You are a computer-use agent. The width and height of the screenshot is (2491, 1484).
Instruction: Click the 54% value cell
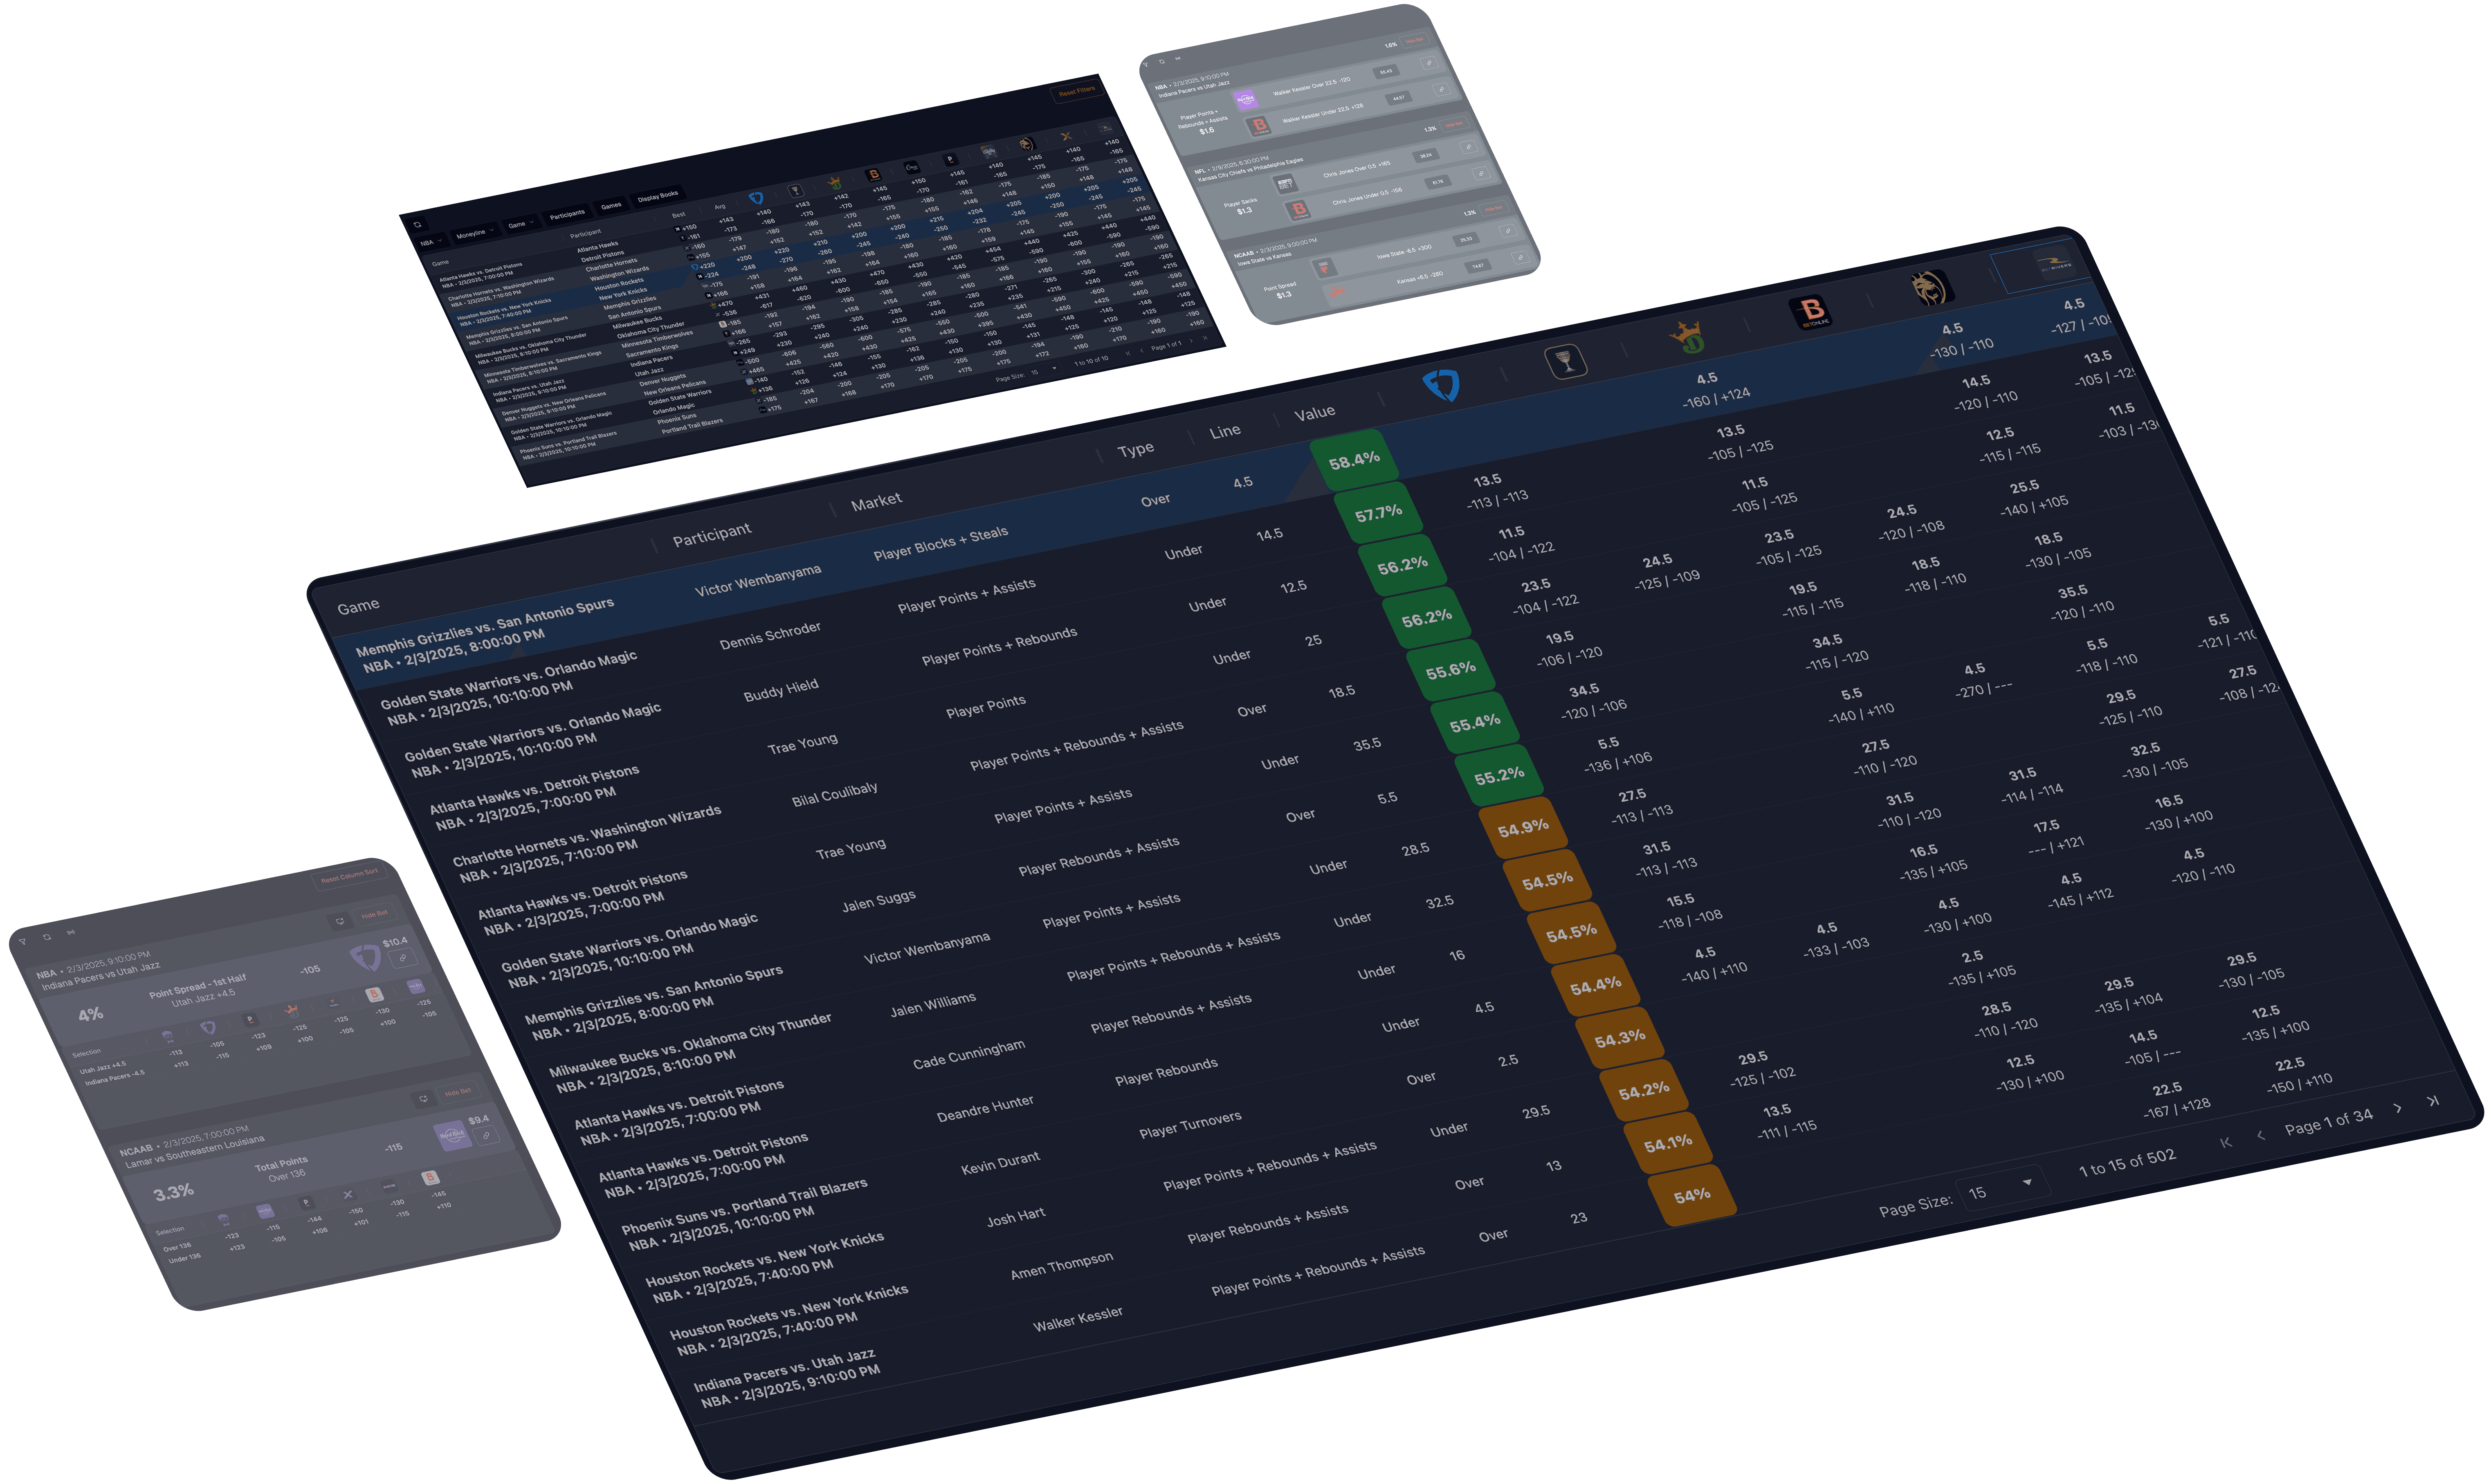click(1692, 1195)
